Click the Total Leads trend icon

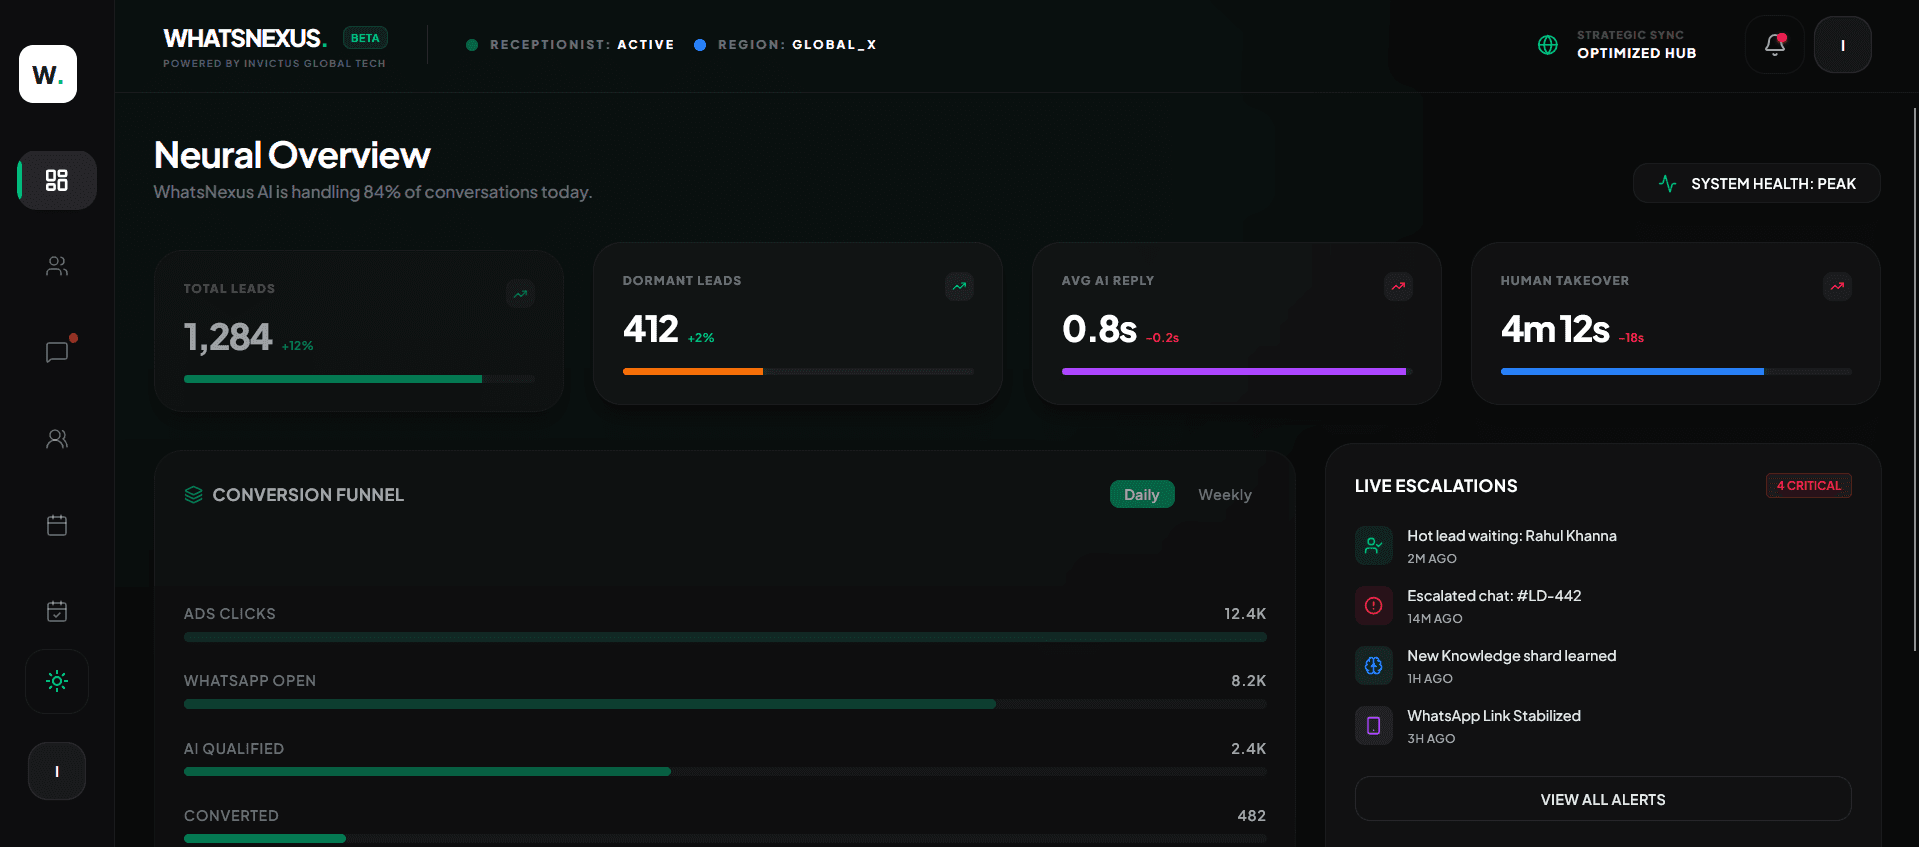pos(520,294)
